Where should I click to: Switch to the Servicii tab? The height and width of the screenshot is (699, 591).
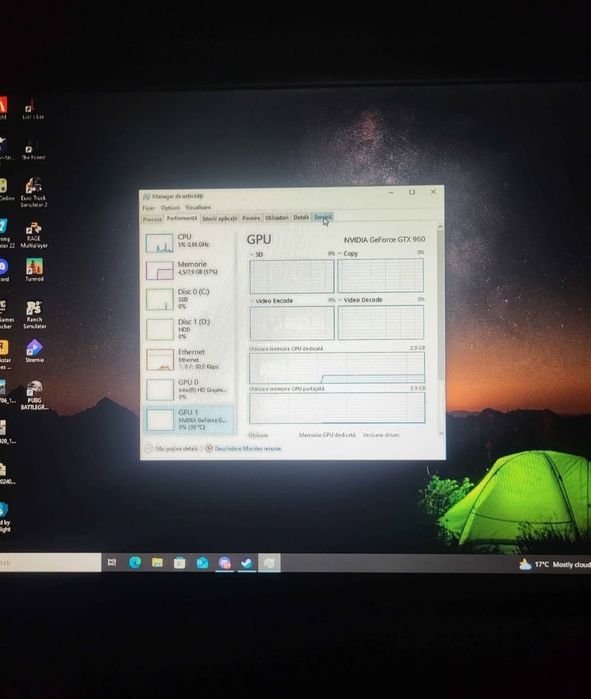(323, 217)
